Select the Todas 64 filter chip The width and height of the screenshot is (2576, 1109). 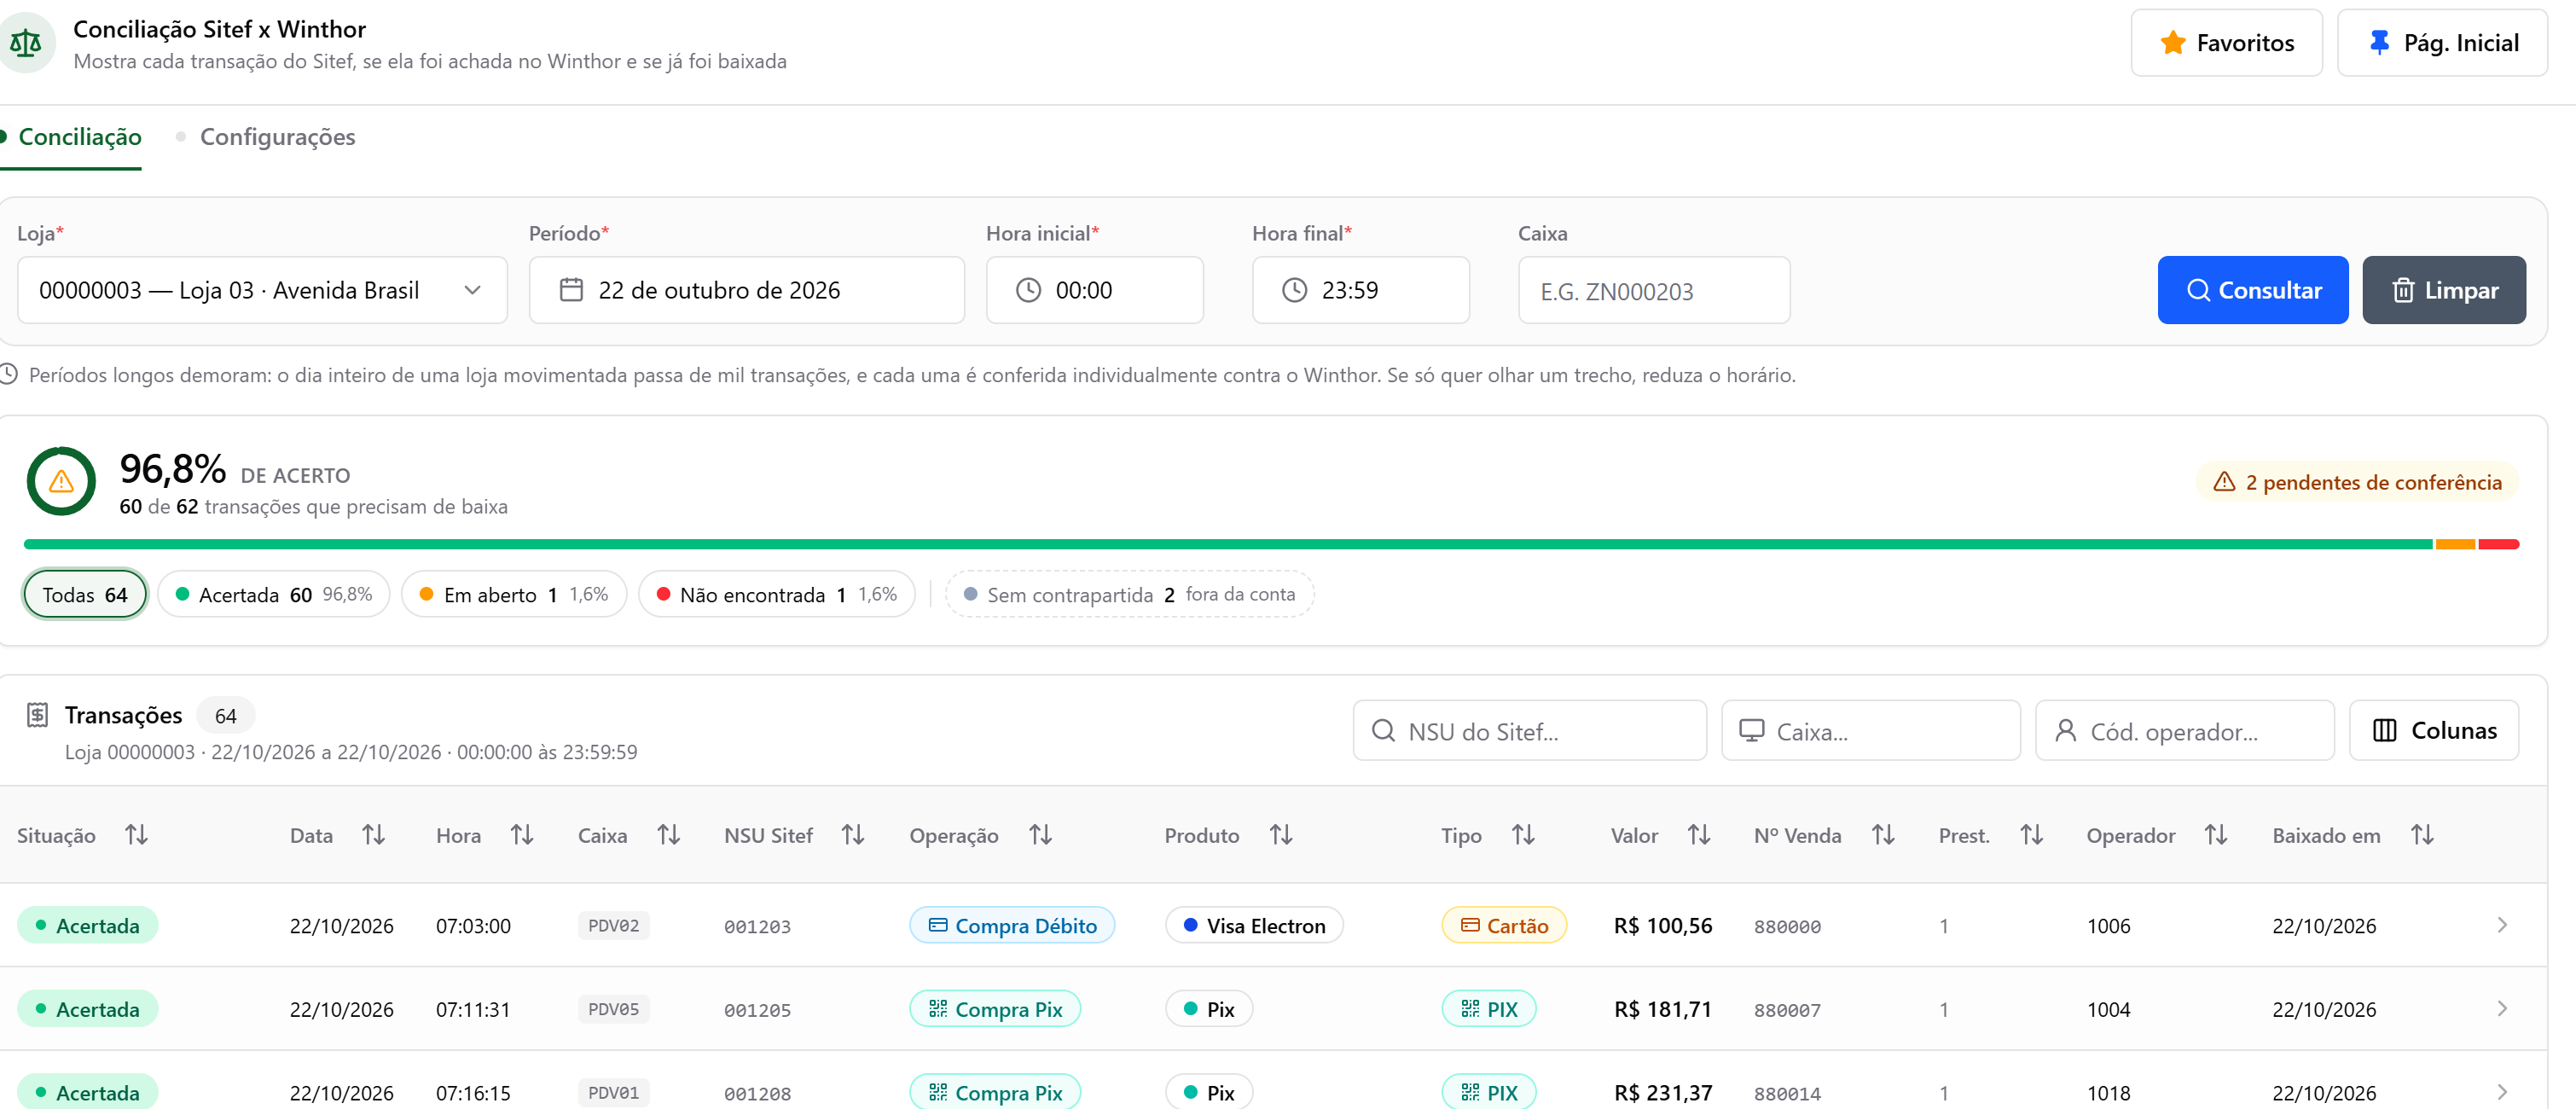(x=85, y=594)
